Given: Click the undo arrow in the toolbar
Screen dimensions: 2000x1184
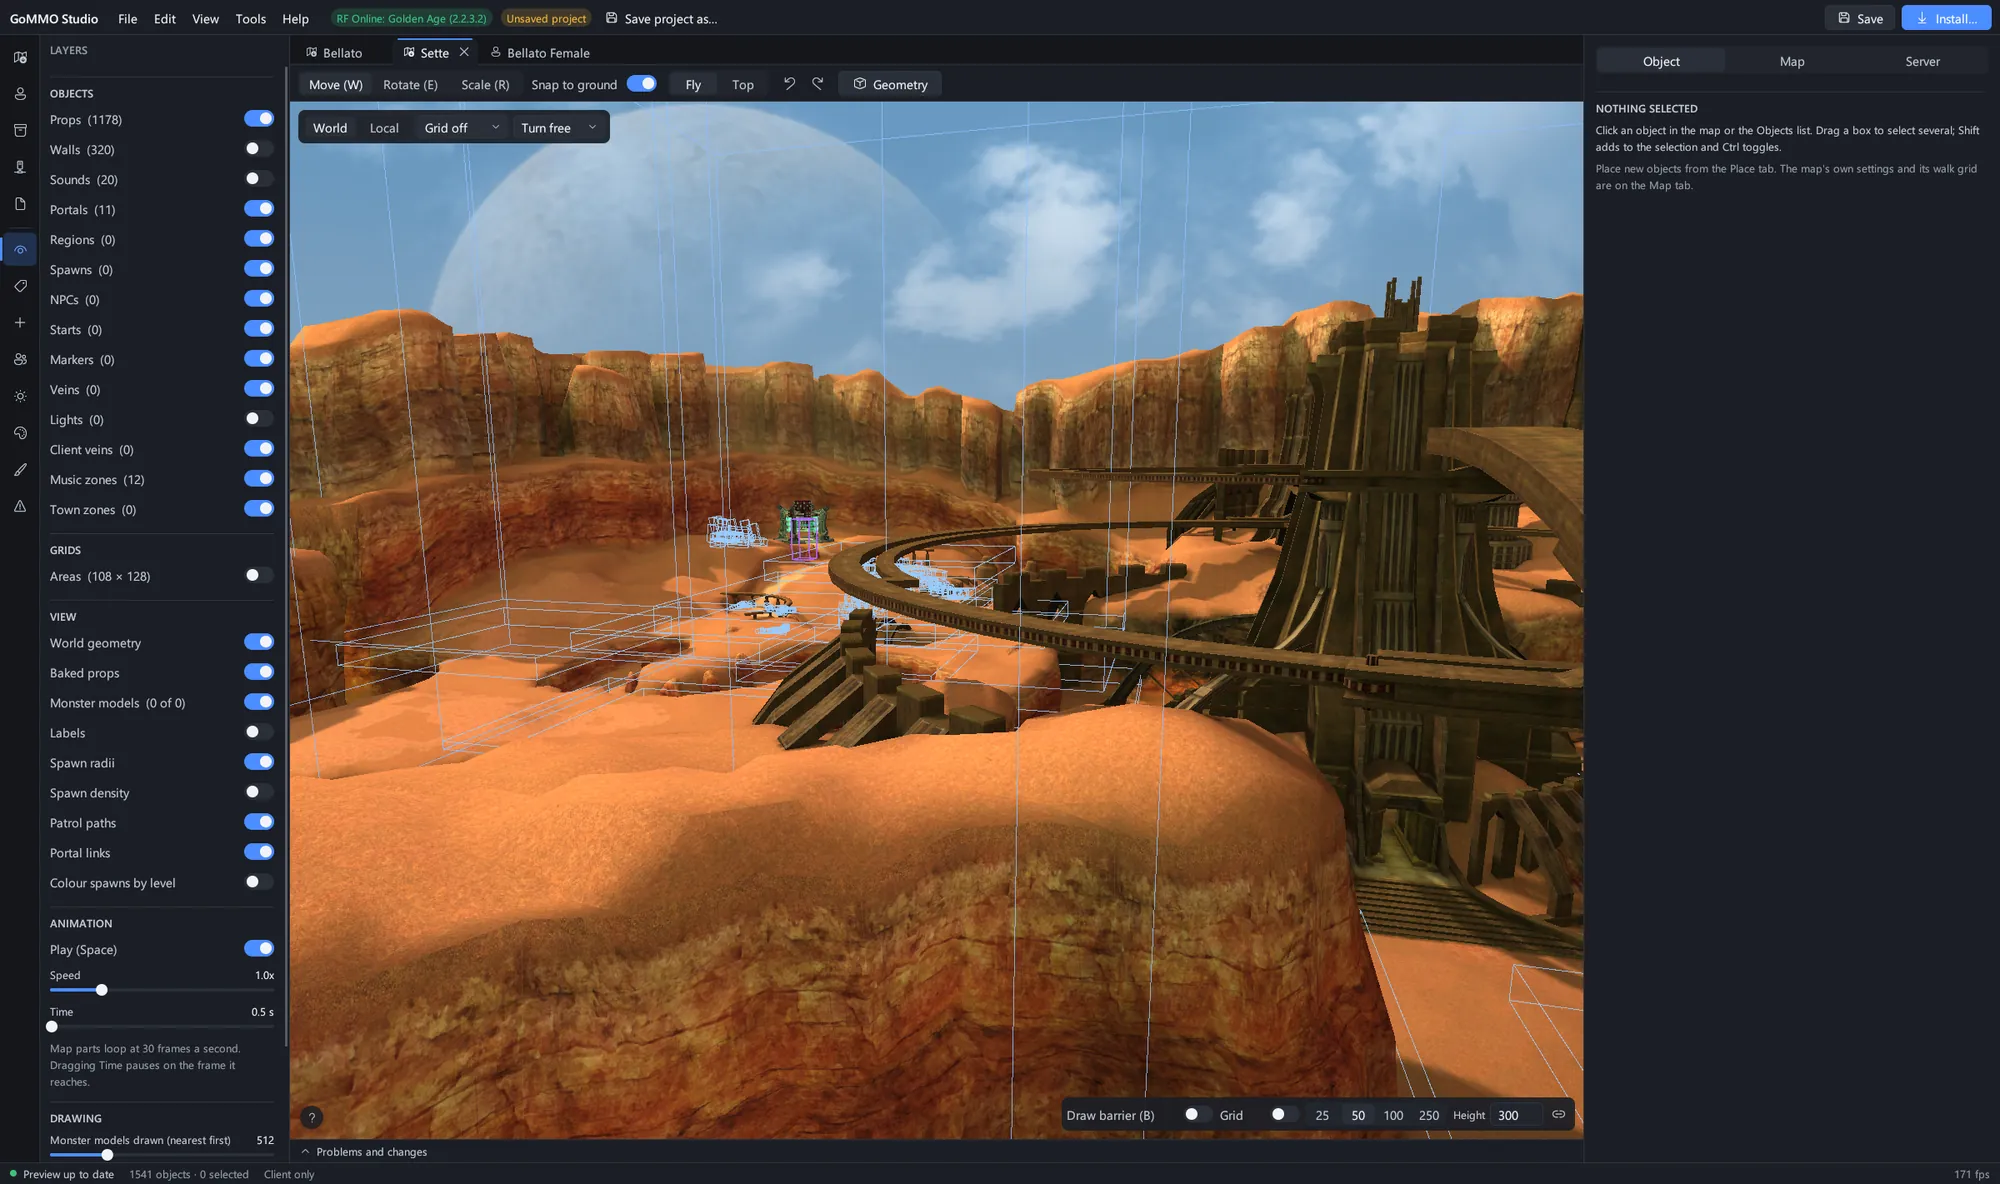Looking at the screenshot, I should (789, 84).
